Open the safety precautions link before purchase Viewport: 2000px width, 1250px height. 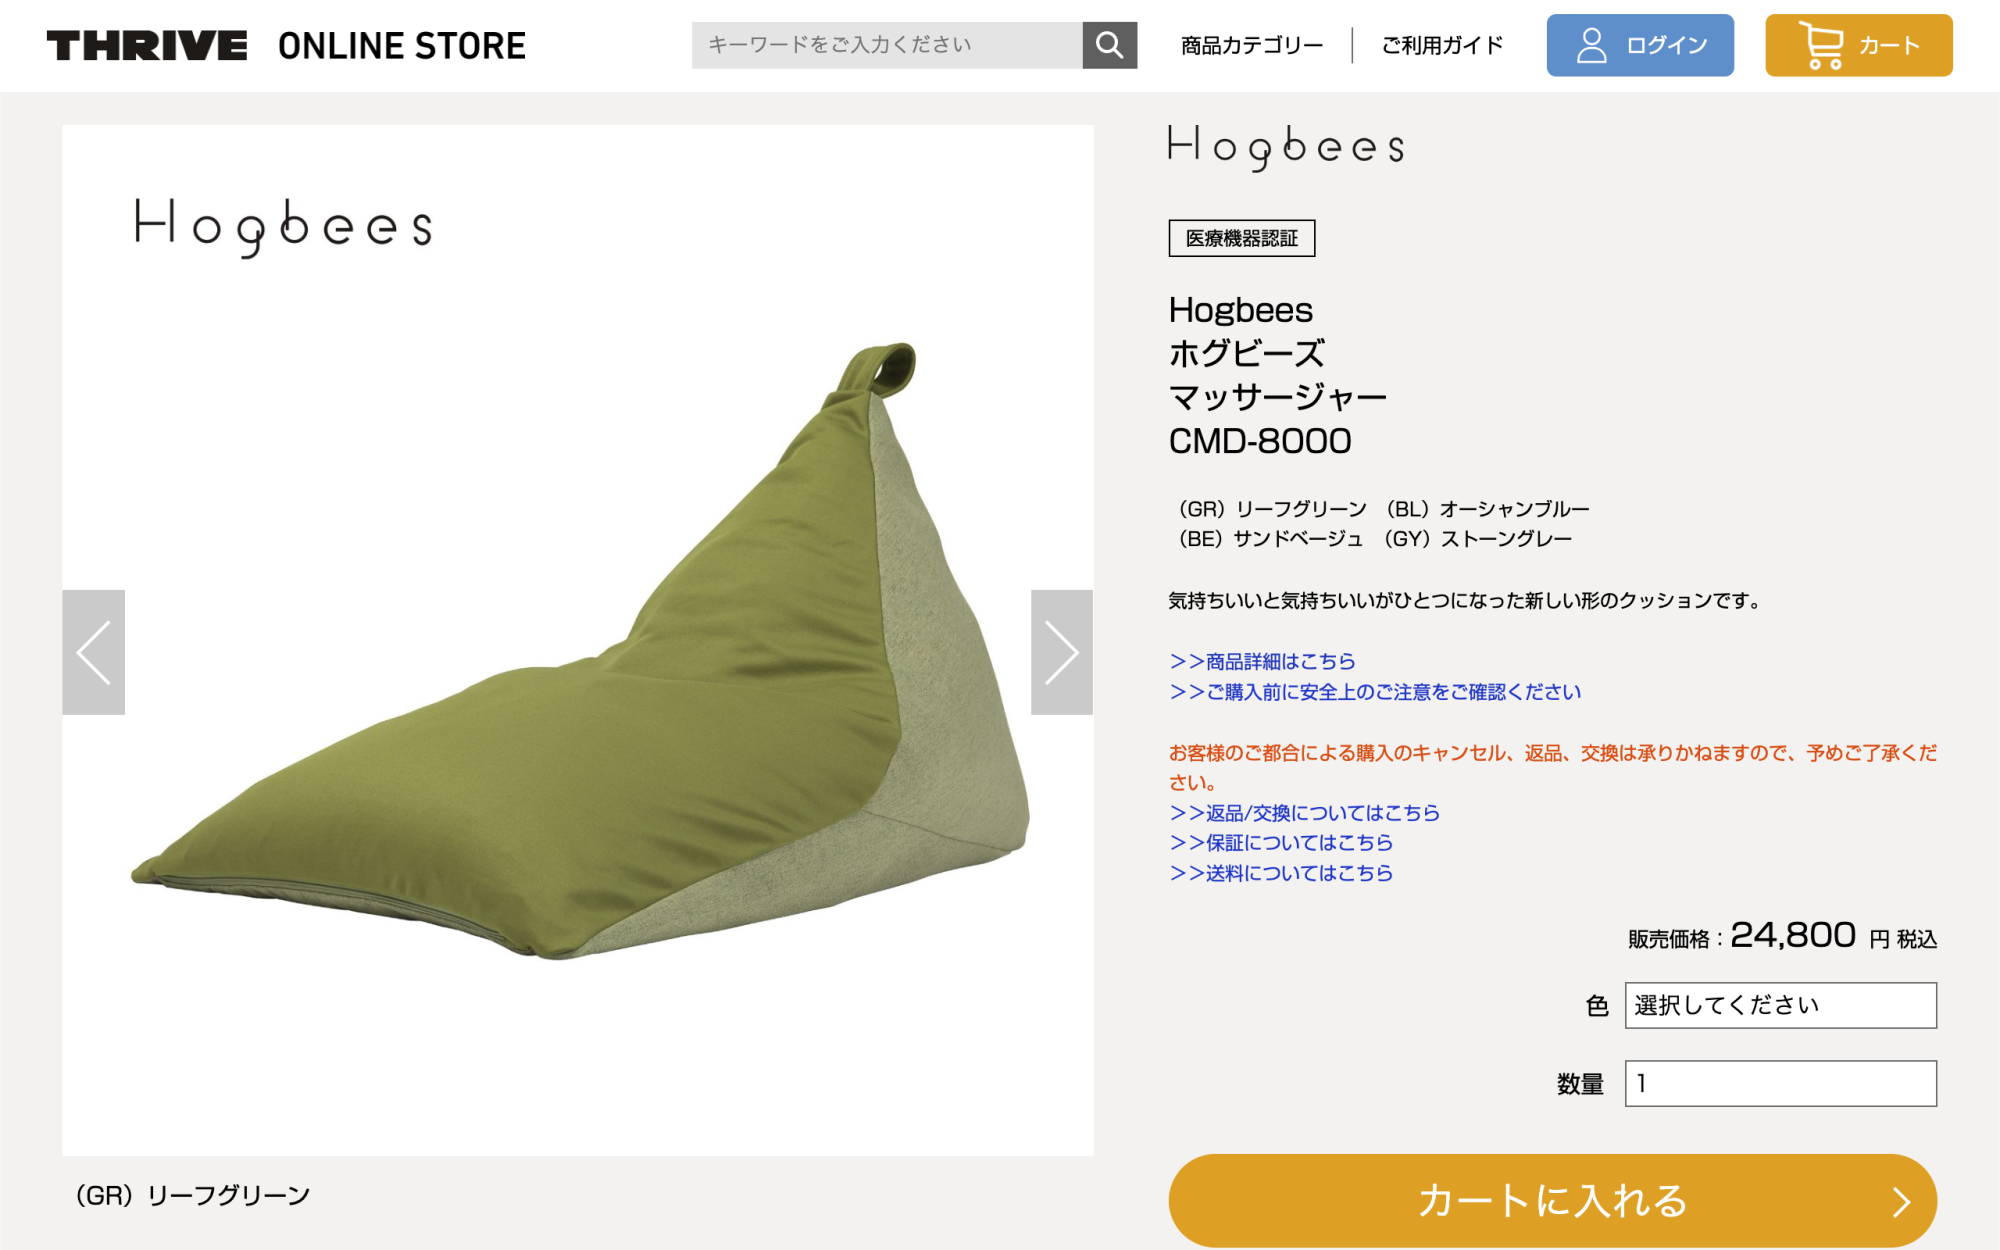tap(1376, 692)
